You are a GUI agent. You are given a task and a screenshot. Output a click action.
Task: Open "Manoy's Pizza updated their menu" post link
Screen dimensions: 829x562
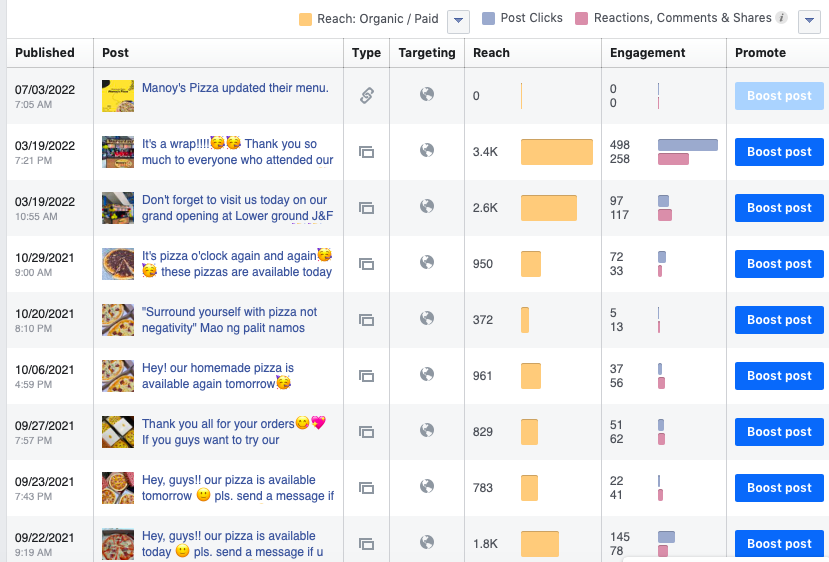tap(235, 88)
